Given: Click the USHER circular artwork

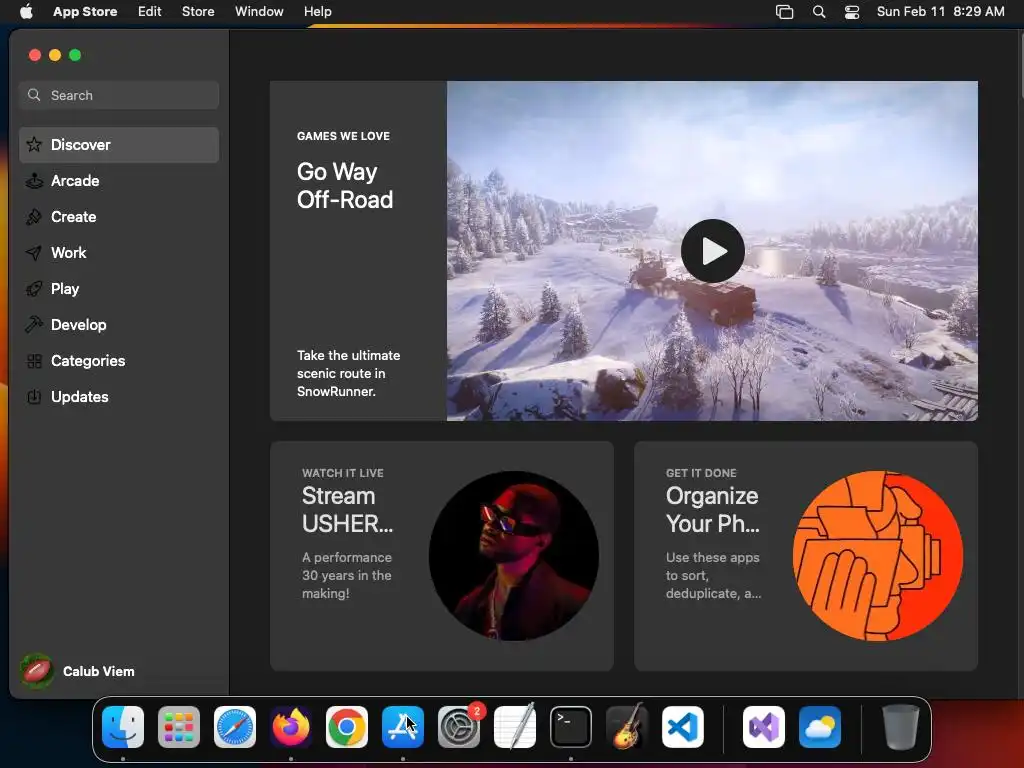Looking at the screenshot, I should click(513, 556).
